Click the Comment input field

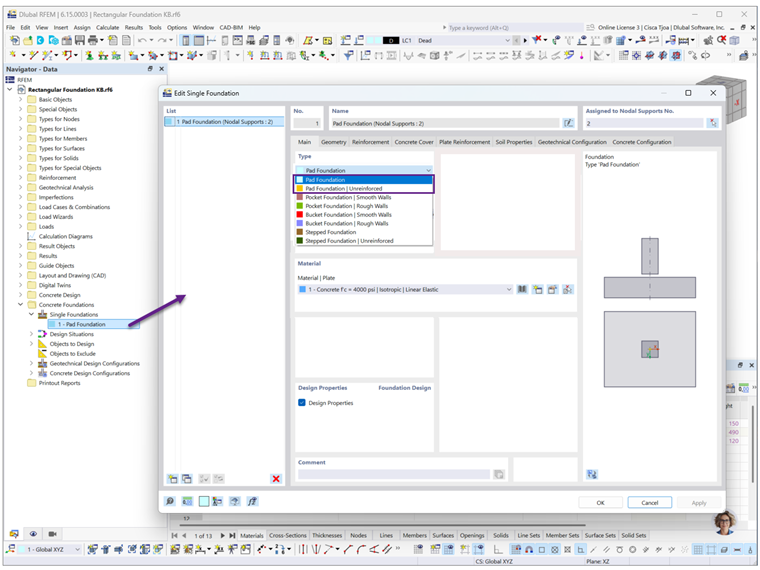pos(394,474)
